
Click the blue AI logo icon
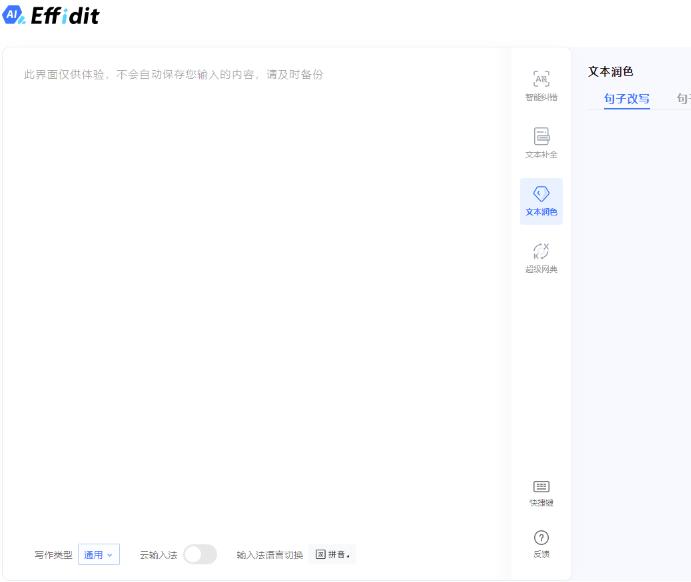pos(14,16)
